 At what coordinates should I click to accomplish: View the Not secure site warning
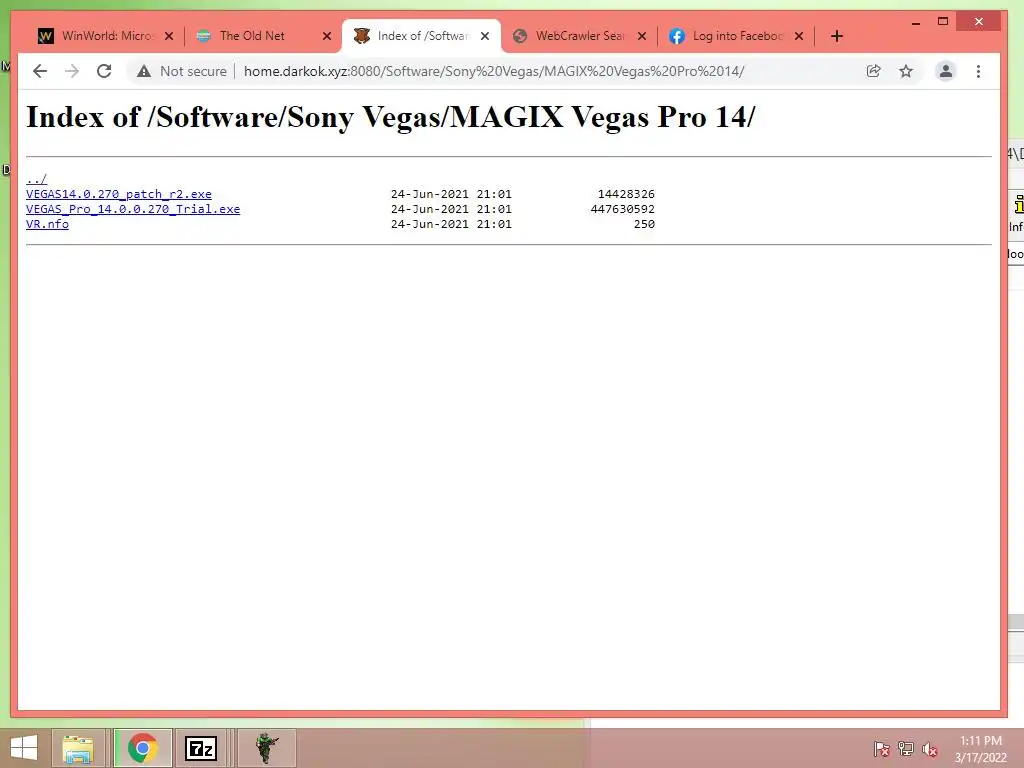(182, 71)
